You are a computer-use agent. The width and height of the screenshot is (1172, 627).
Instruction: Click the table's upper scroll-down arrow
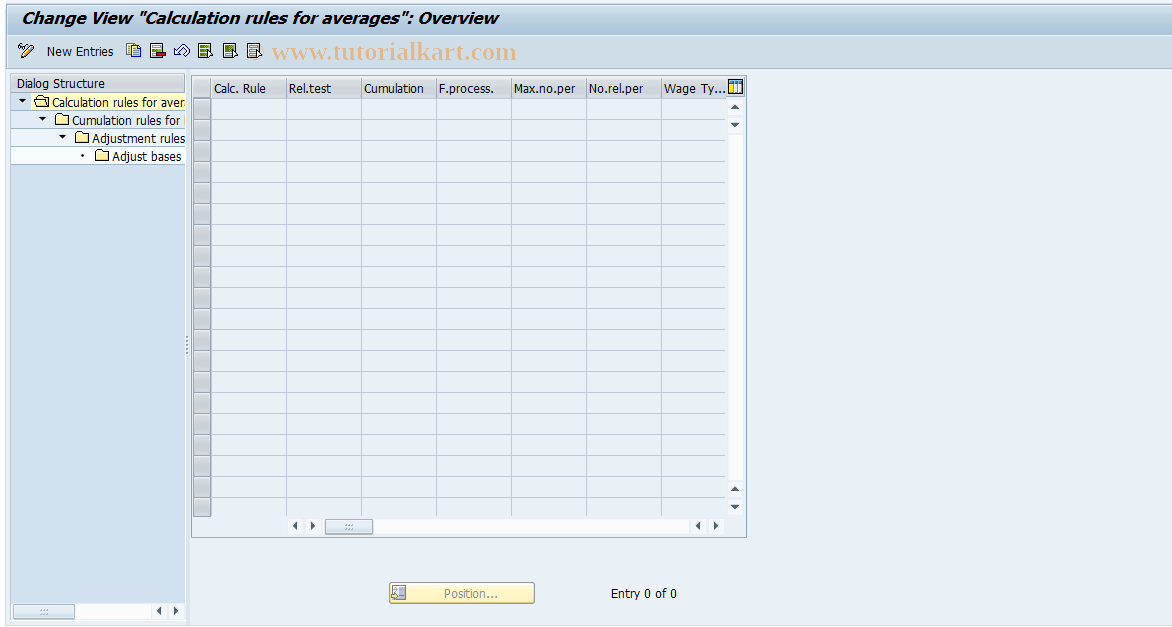[735, 125]
